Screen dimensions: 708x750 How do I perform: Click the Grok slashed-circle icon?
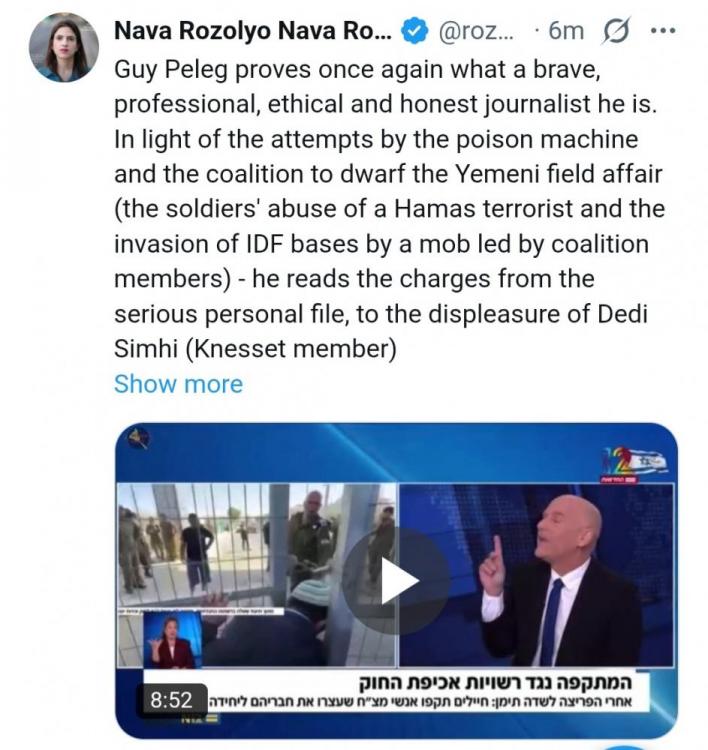pyautogui.click(x=615, y=31)
